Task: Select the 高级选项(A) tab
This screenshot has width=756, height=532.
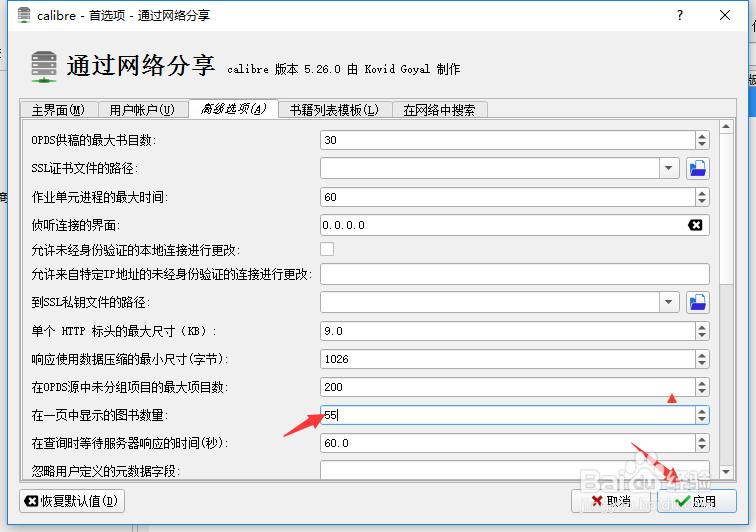Action: click(x=234, y=109)
